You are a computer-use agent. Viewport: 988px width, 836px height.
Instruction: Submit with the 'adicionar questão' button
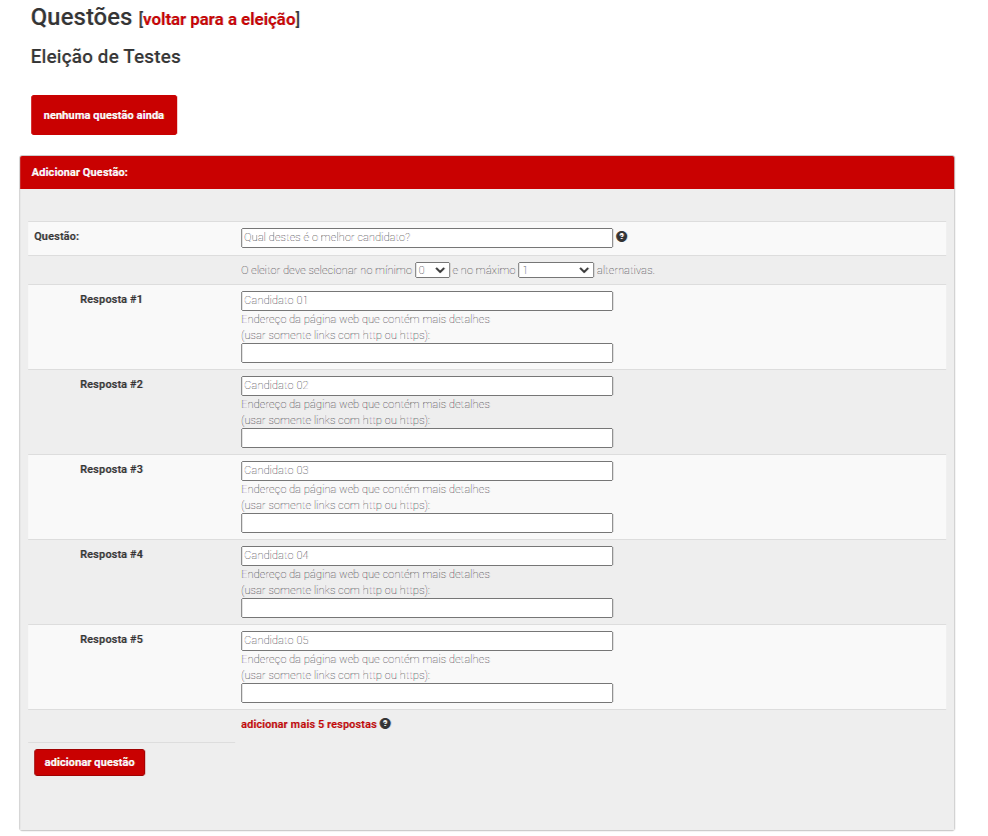[x=89, y=762]
